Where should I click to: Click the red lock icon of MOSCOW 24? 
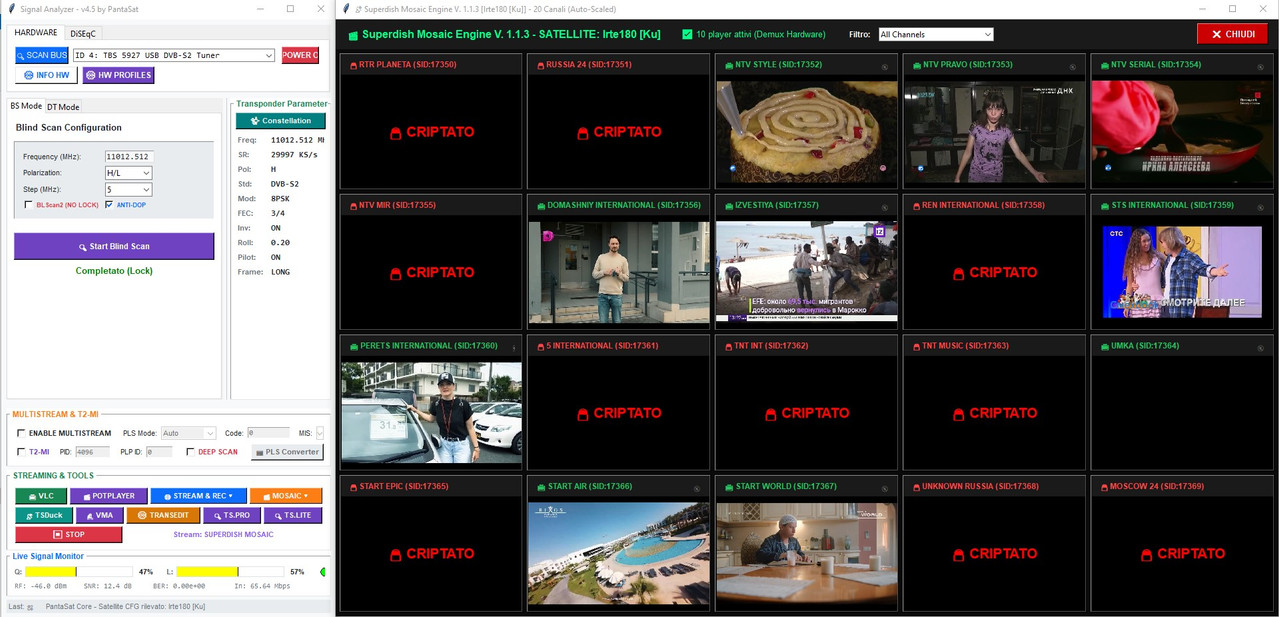1103,487
